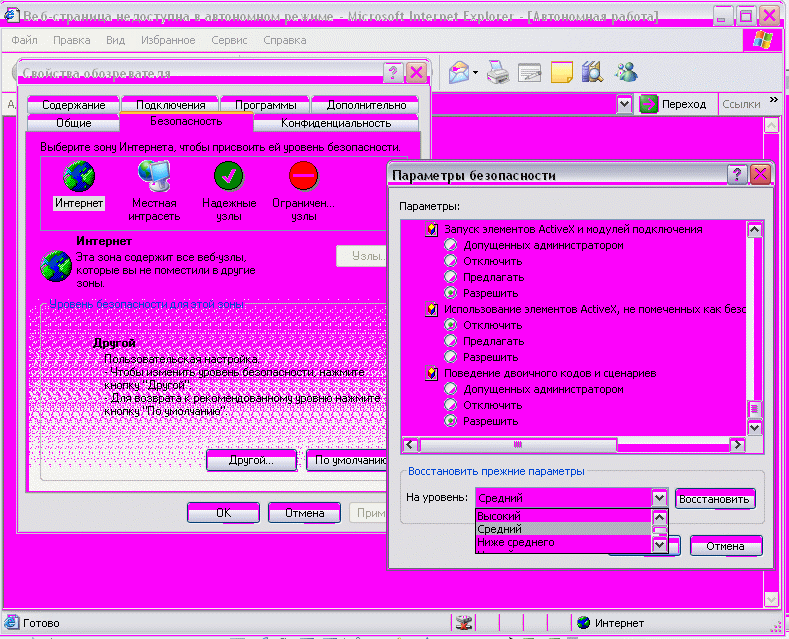Click the parameters list scroll-down arrow
This screenshot has width=789, height=639.
pos(754,428)
